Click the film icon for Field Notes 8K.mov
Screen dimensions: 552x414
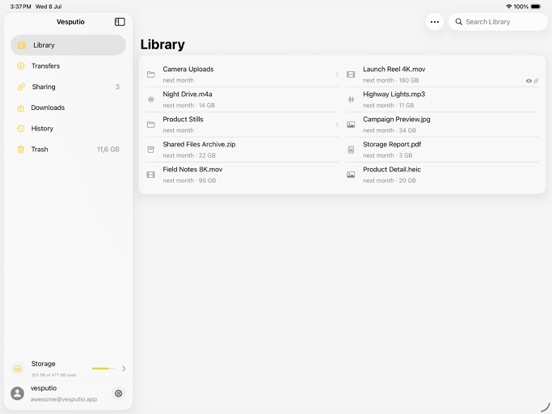tap(151, 175)
